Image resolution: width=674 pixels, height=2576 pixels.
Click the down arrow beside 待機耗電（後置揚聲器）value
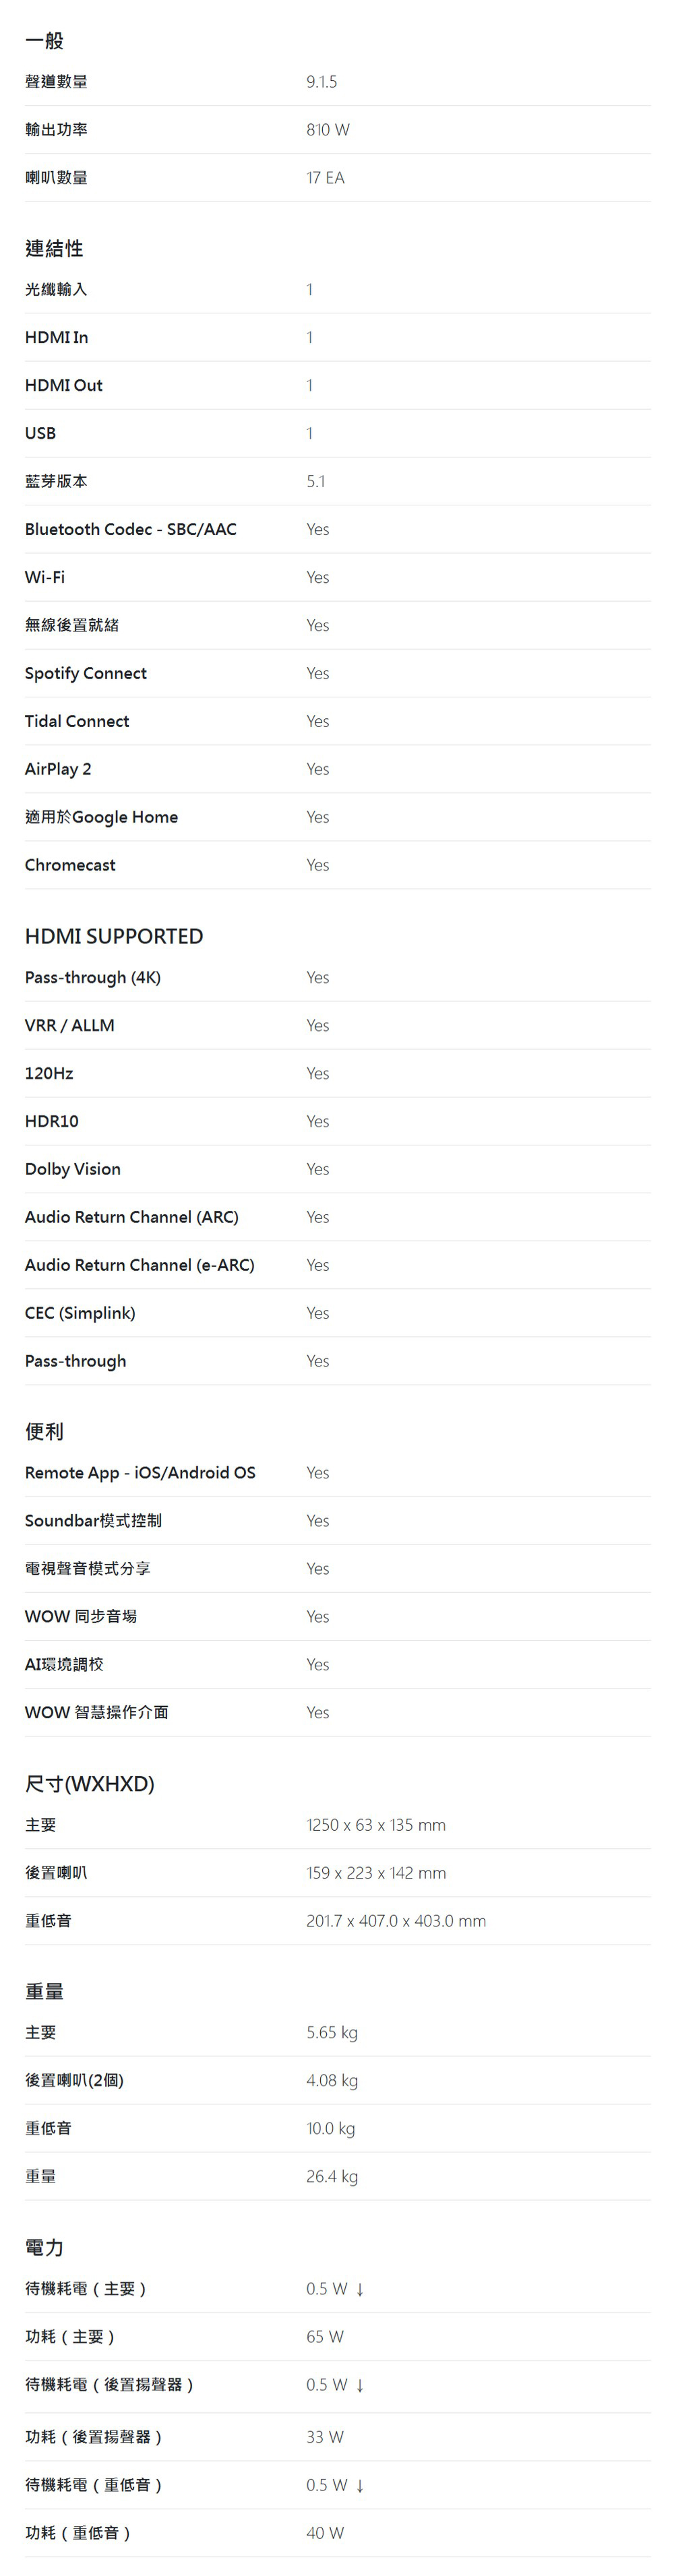(x=360, y=2384)
